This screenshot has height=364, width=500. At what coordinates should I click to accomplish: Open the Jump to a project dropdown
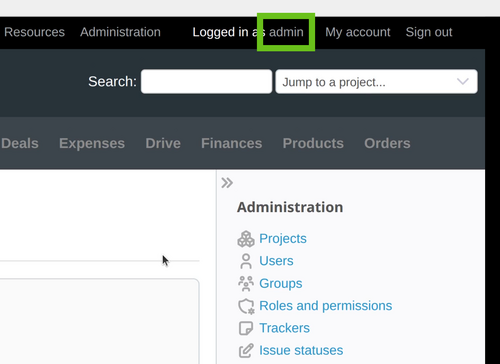(376, 82)
